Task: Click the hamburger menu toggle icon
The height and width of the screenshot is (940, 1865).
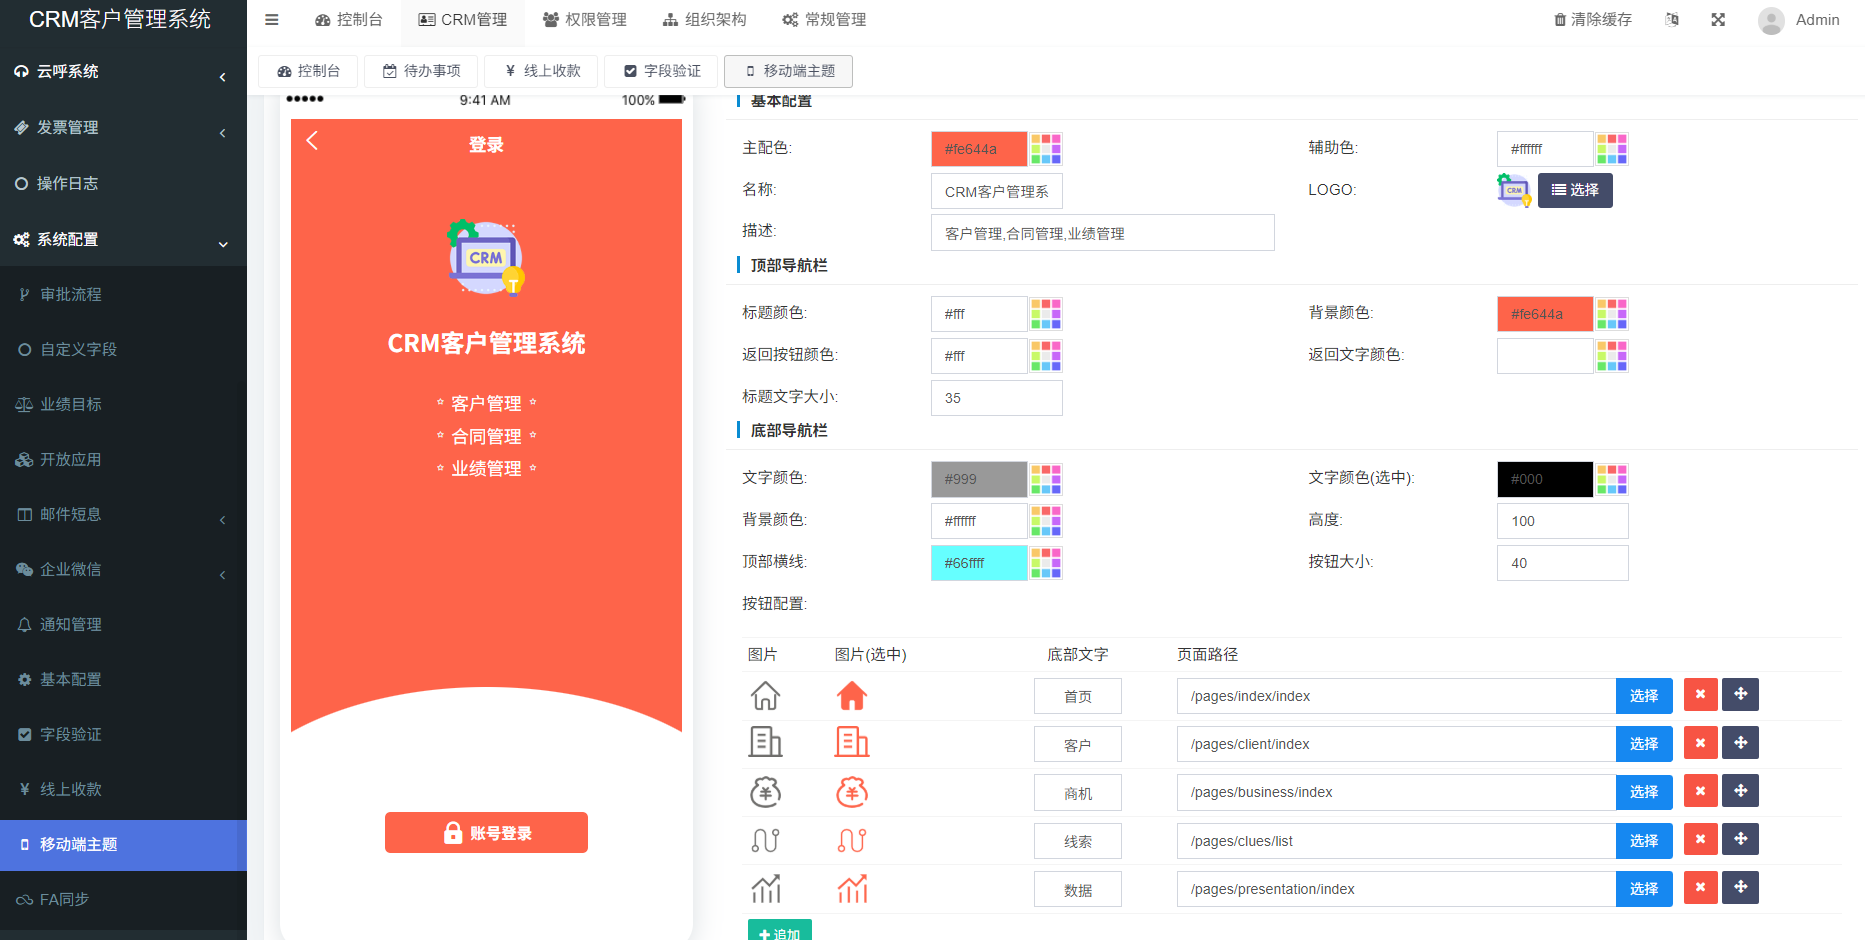Action: tap(272, 20)
